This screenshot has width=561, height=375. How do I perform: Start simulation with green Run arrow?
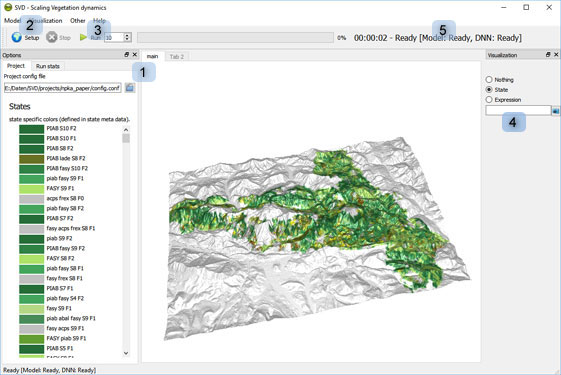tap(83, 37)
